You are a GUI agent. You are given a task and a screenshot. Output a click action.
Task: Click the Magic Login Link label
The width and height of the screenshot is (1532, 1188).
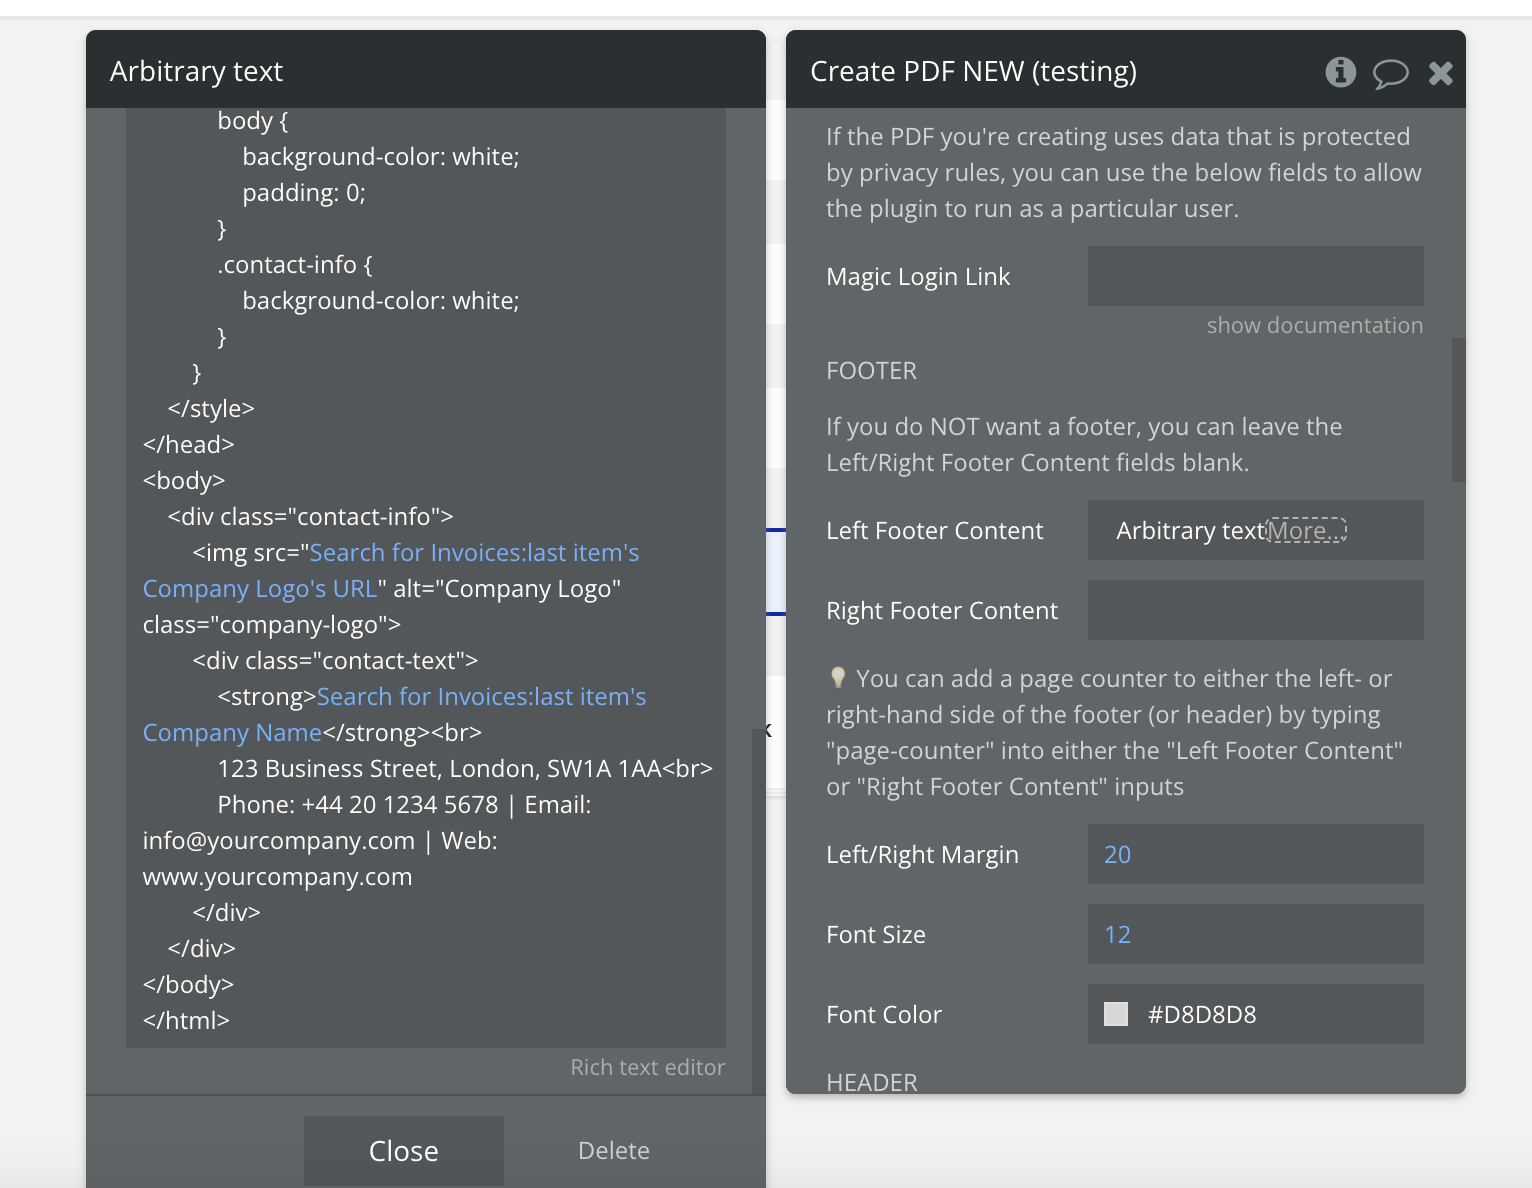[x=918, y=276]
